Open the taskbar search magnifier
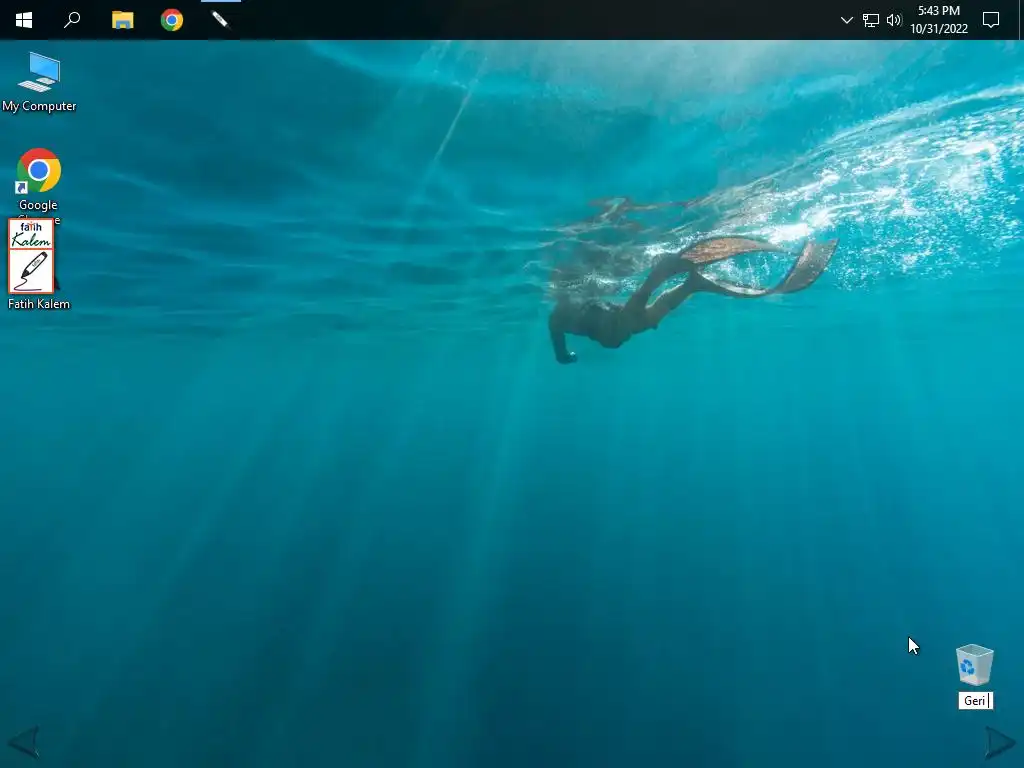 pyautogui.click(x=72, y=20)
